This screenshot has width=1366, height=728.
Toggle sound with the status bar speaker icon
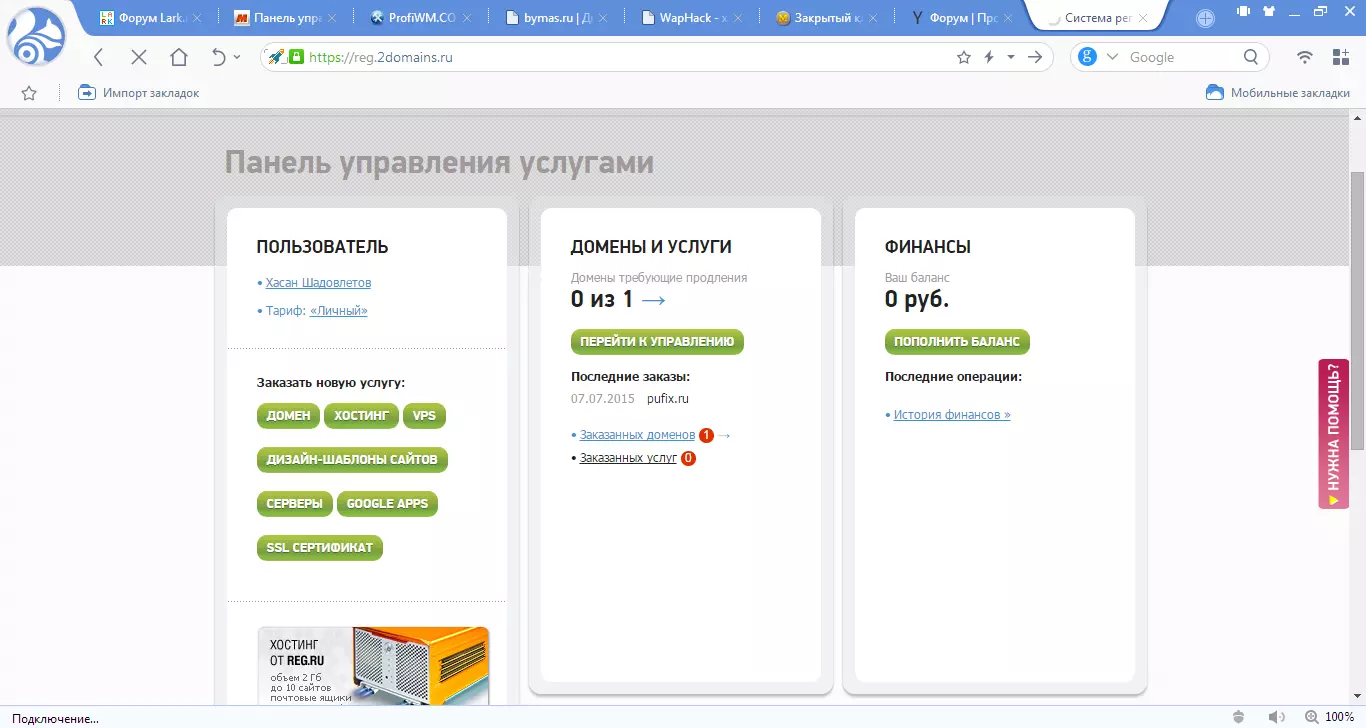pos(1276,717)
